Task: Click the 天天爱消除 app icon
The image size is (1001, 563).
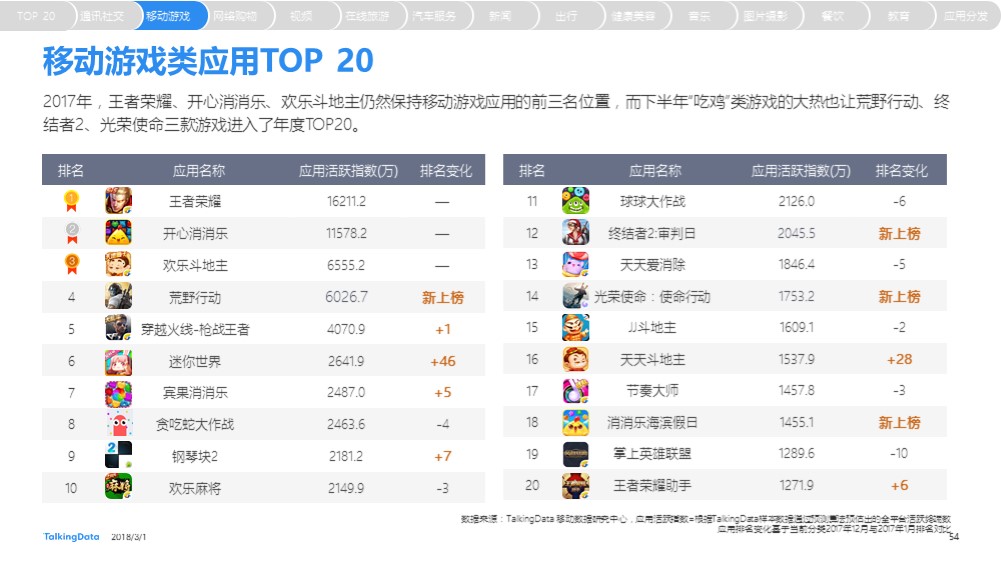Action: coord(575,264)
